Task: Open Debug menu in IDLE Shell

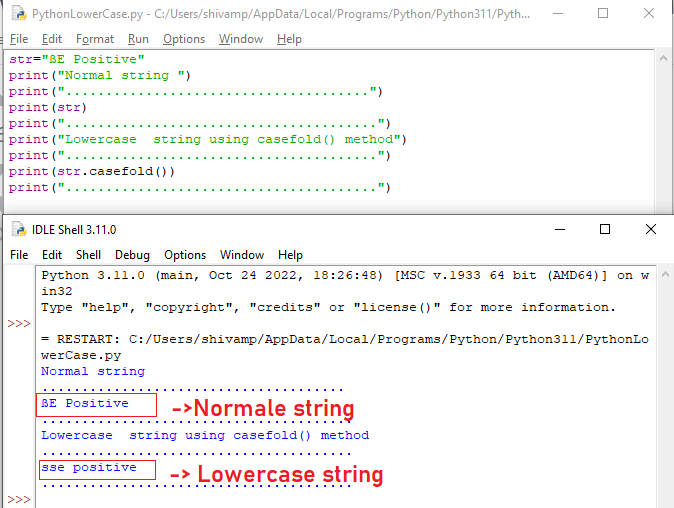Action: pos(132,255)
